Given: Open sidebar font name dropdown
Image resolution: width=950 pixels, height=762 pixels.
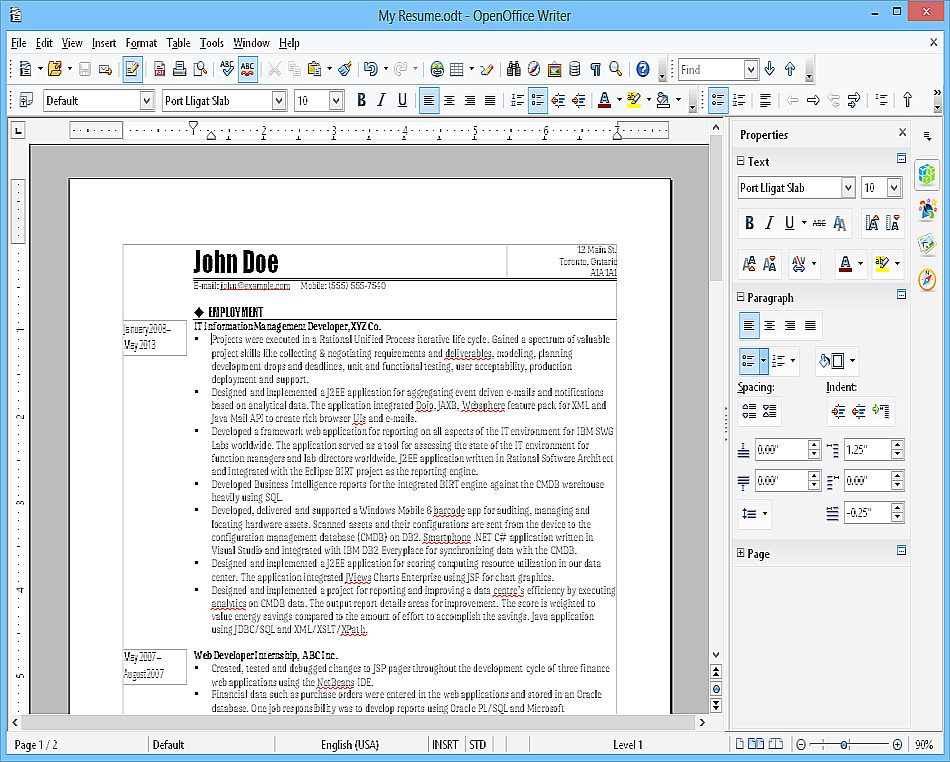Looking at the screenshot, I should coord(848,188).
